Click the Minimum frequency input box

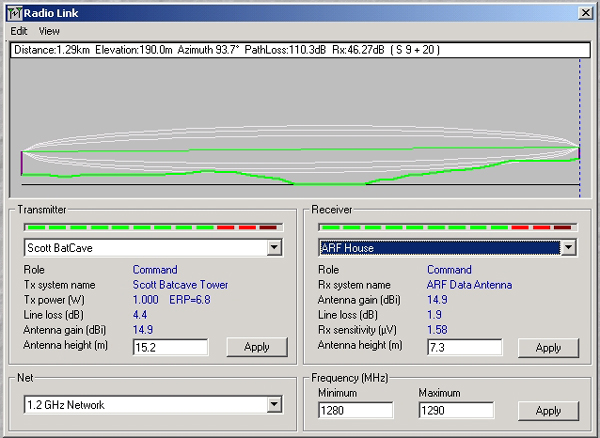355,411
